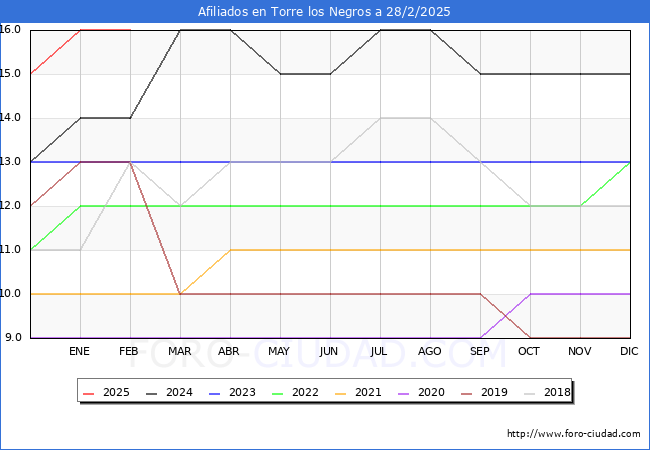Image resolution: width=650 pixels, height=450 pixels.
Task: Select the 2024 legend label
Action: (179, 392)
